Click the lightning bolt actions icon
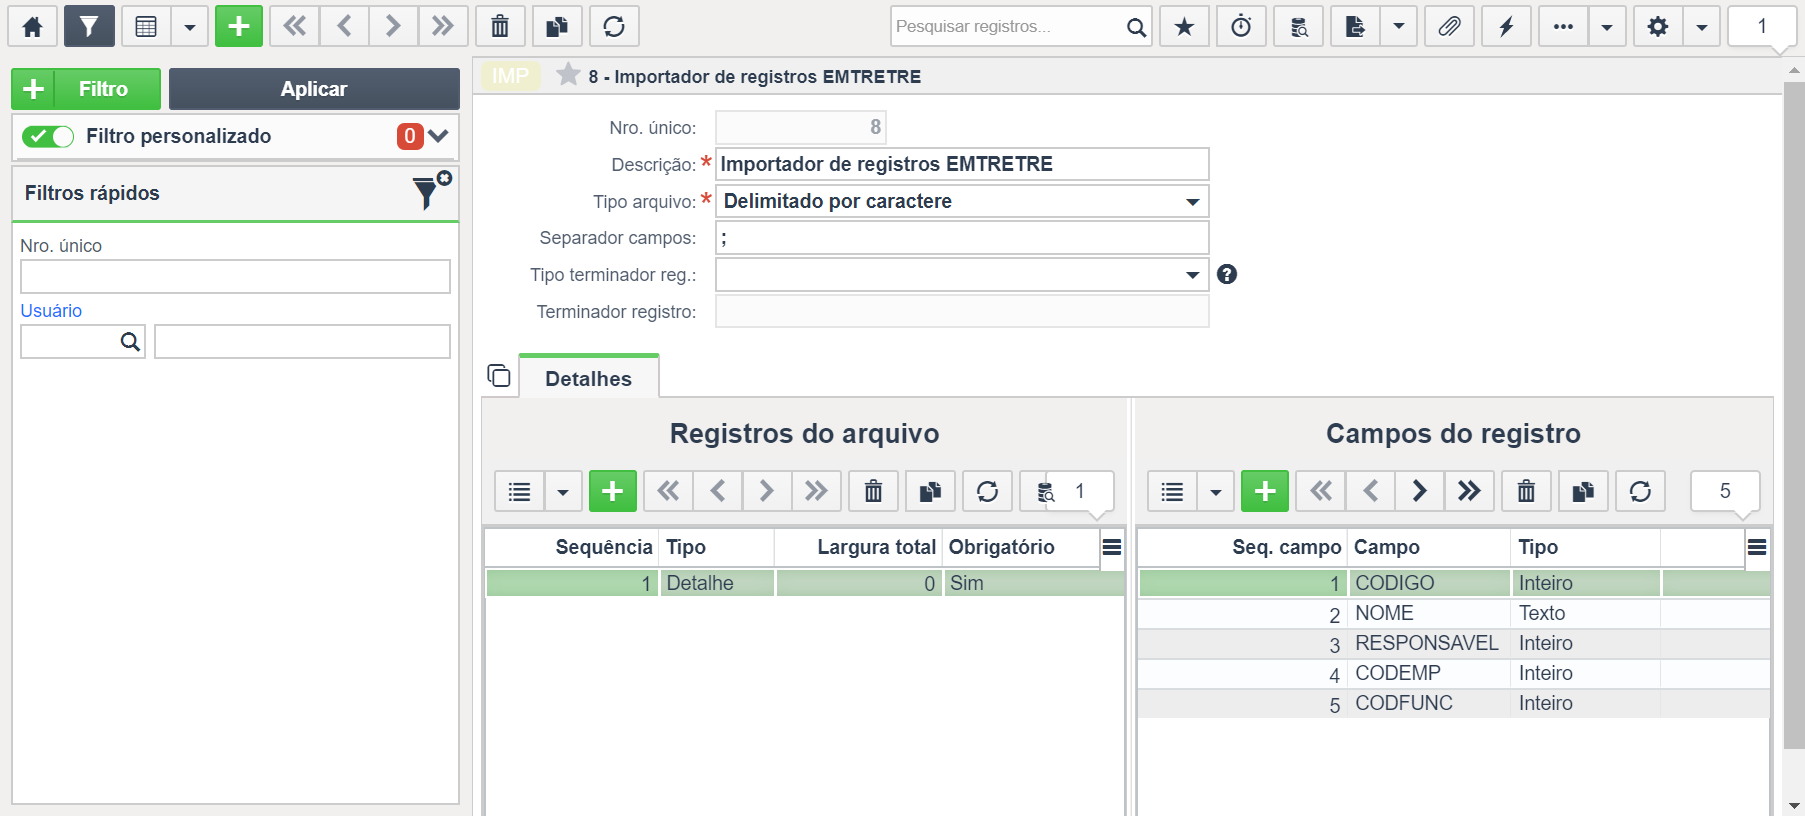The height and width of the screenshot is (816, 1805). (x=1506, y=26)
